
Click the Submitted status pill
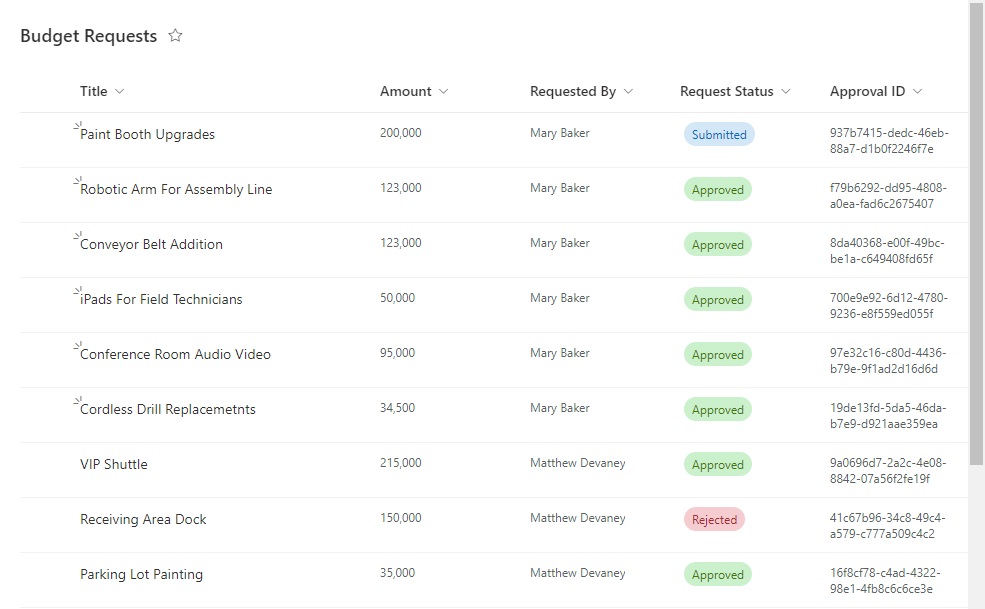tap(719, 134)
